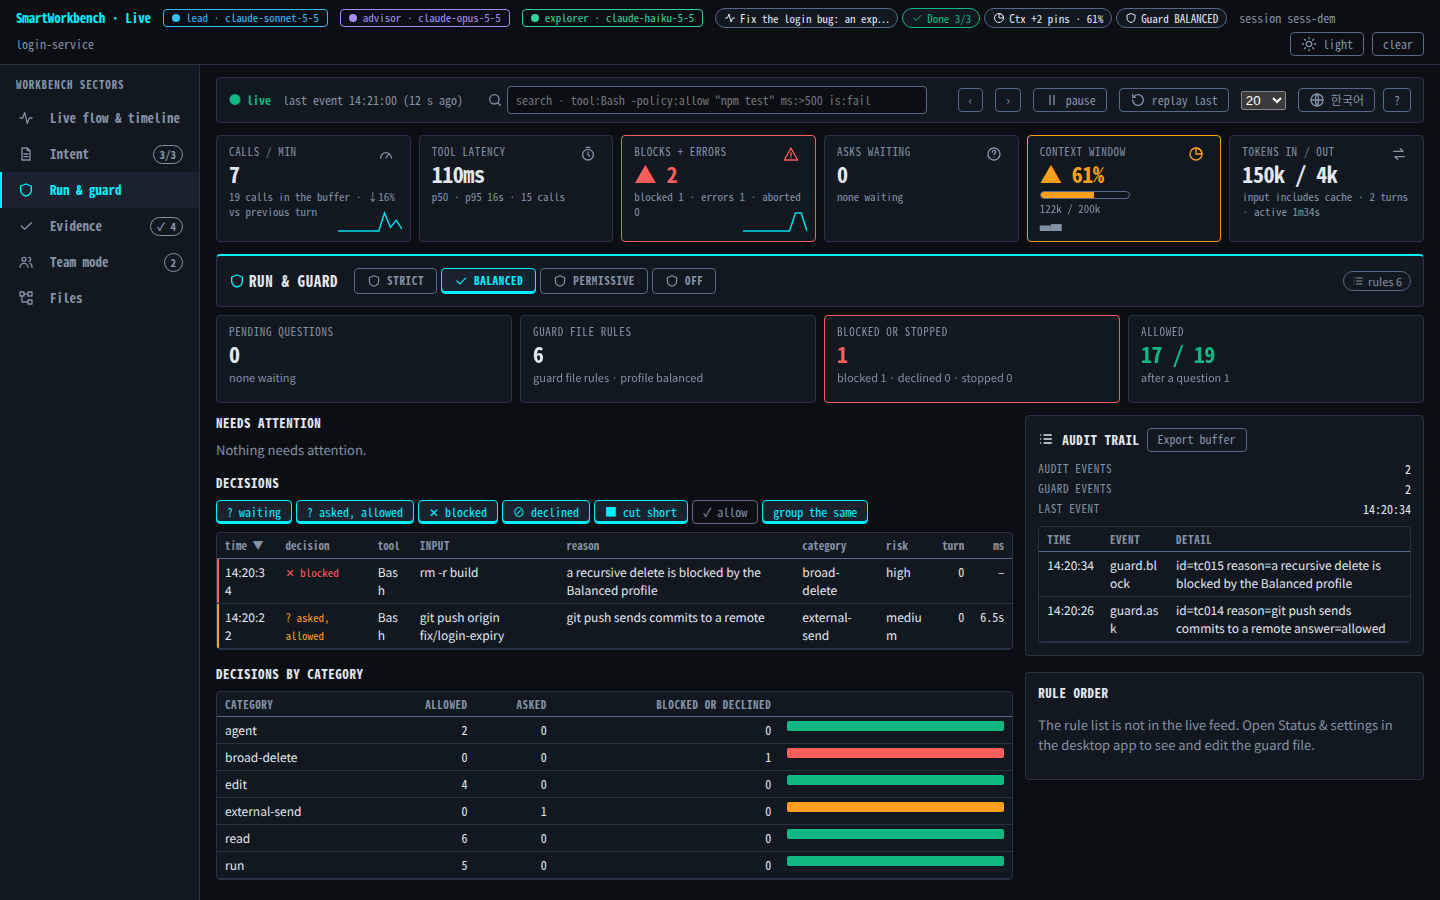Viewport: 1440px width, 900px height.
Task: Toggle the declined decisions filter
Action: 546,512
